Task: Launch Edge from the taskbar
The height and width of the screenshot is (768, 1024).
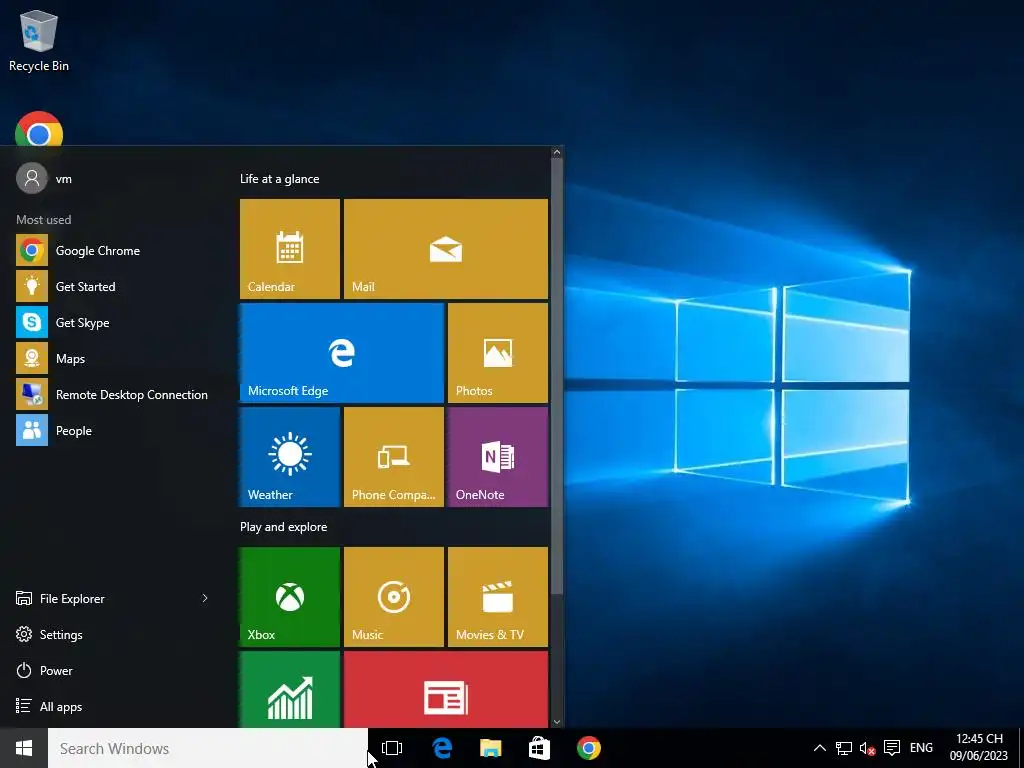Action: pyautogui.click(x=442, y=748)
